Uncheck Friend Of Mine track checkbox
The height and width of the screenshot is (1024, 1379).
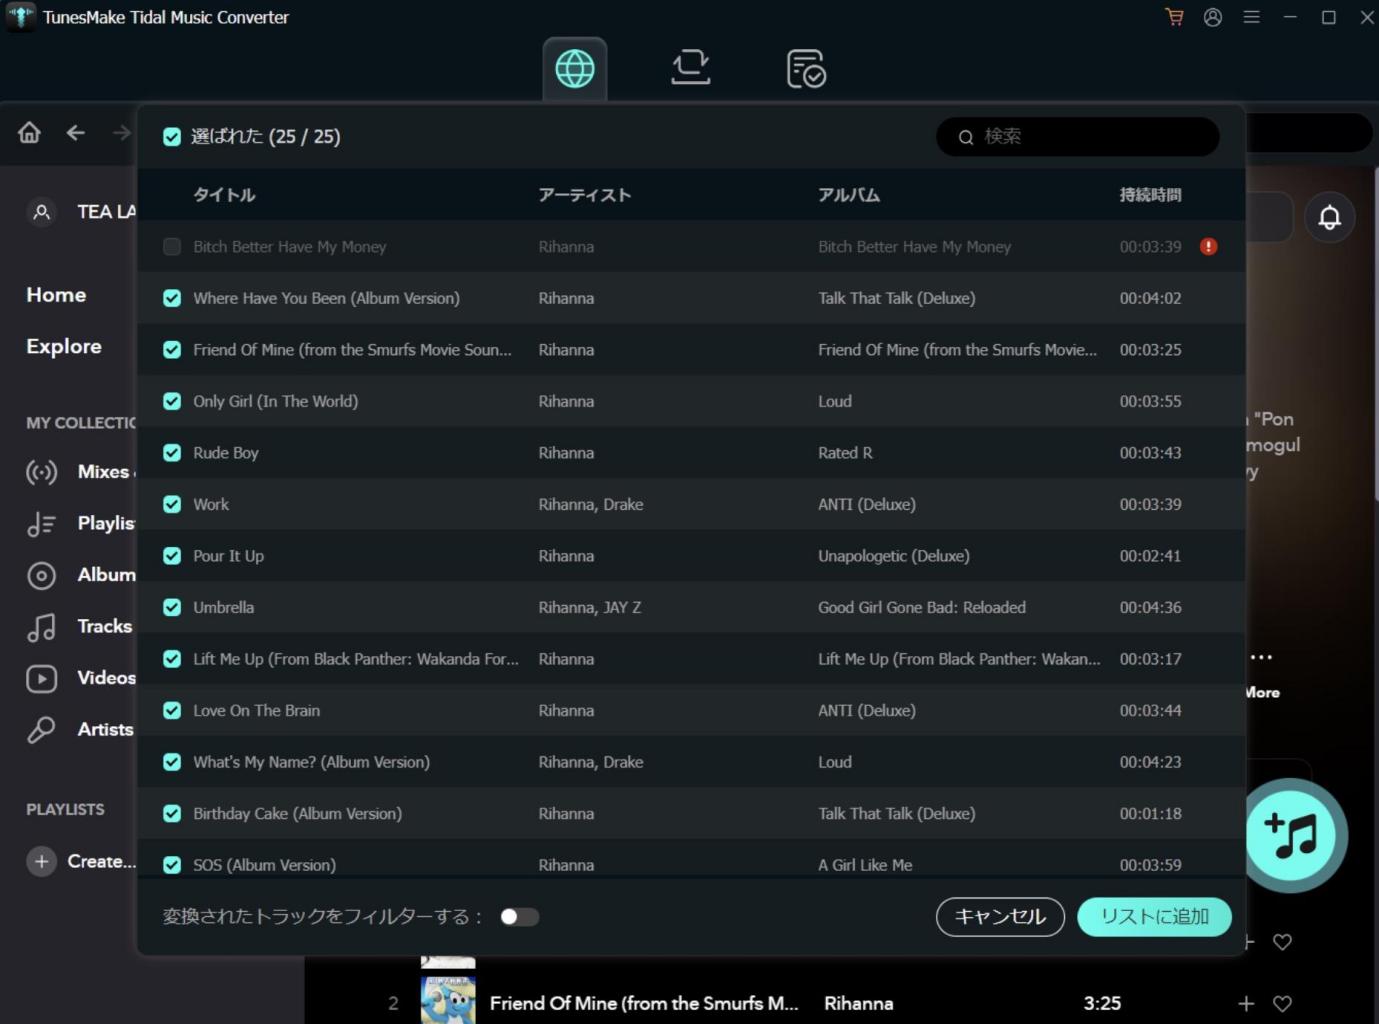pos(172,350)
